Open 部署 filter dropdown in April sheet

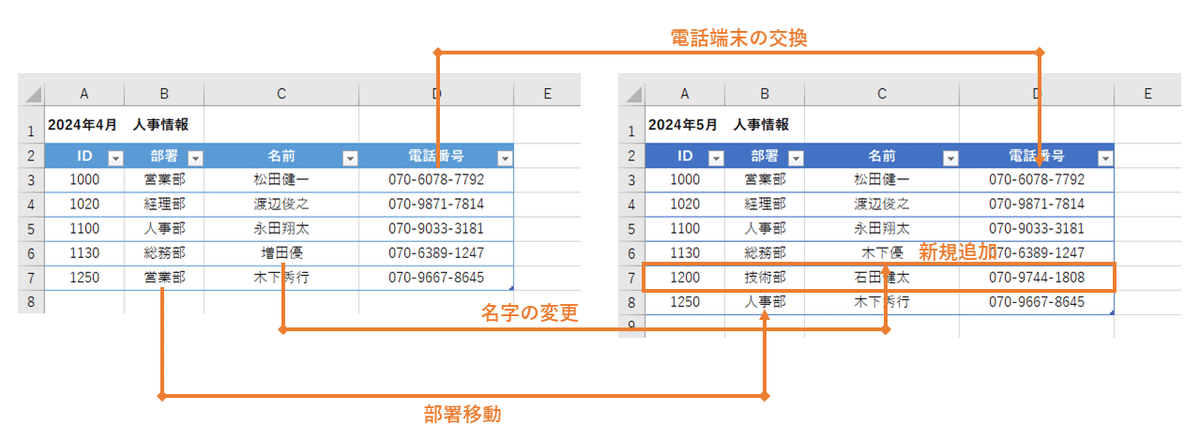194,157
